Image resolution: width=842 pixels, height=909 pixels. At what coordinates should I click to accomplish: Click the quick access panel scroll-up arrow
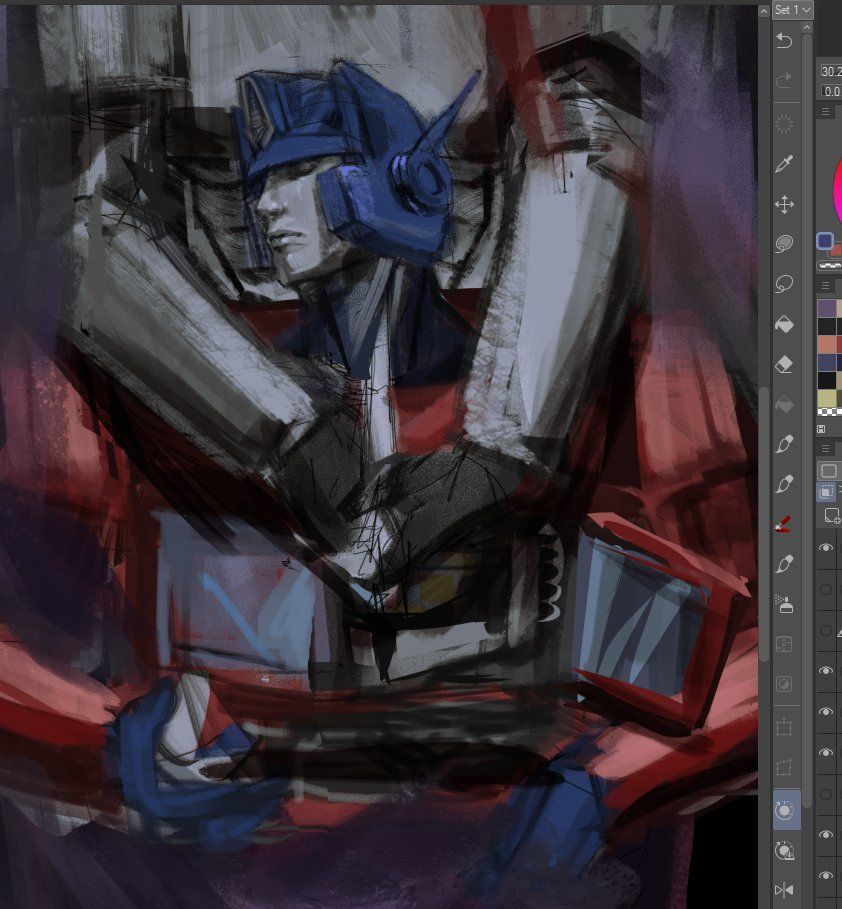coord(807,27)
